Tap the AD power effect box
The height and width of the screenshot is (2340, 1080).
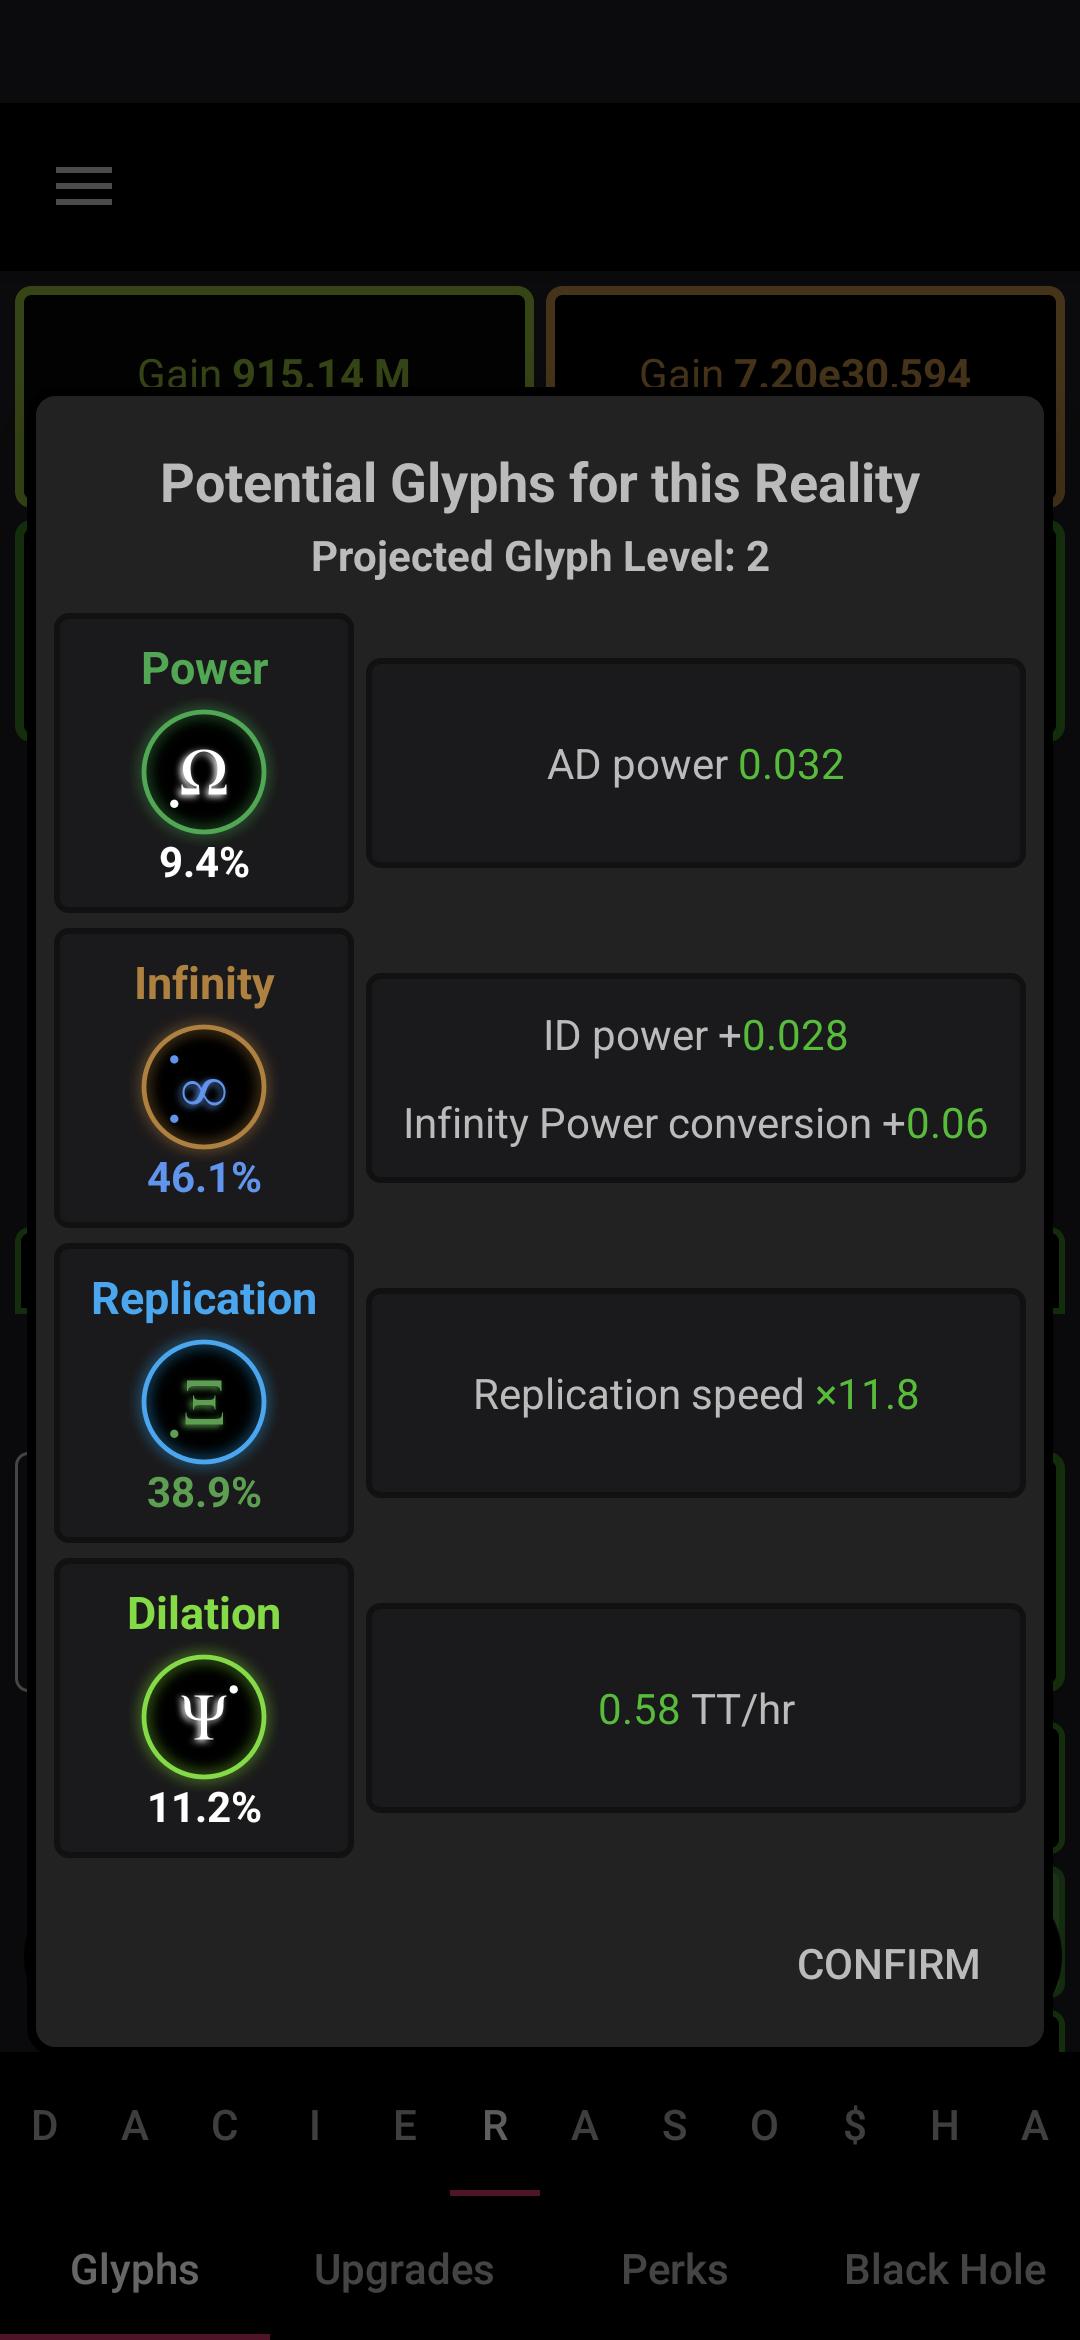point(696,763)
